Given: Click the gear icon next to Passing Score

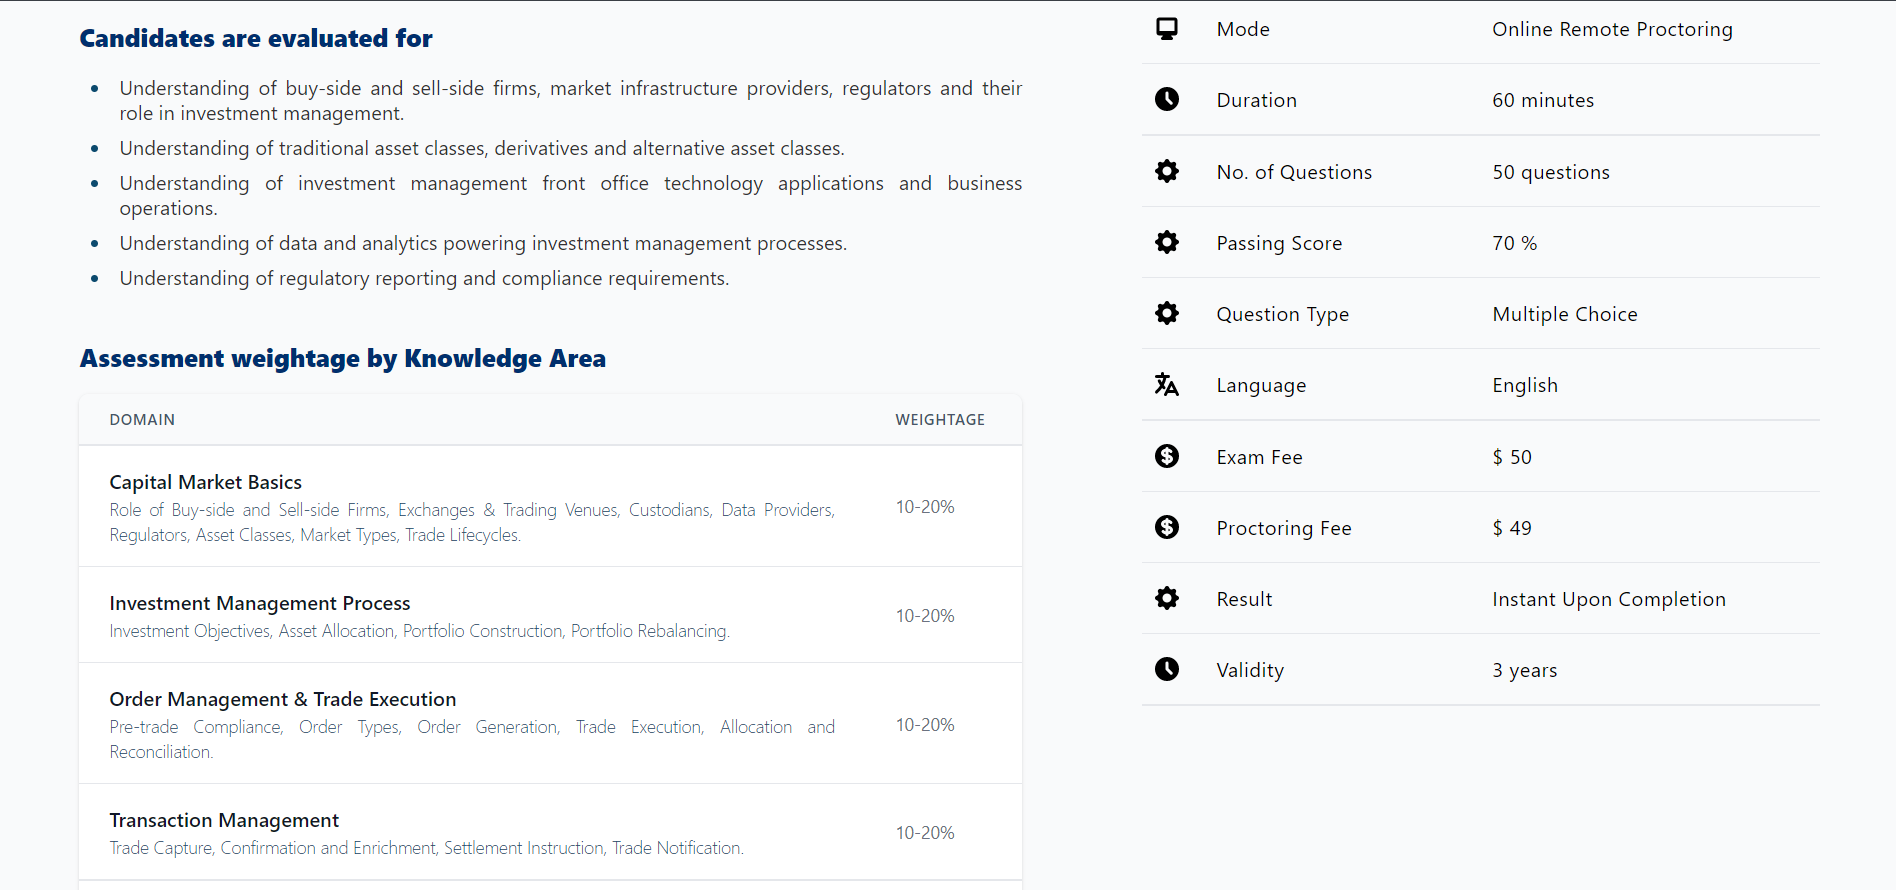Looking at the screenshot, I should [x=1167, y=242].
